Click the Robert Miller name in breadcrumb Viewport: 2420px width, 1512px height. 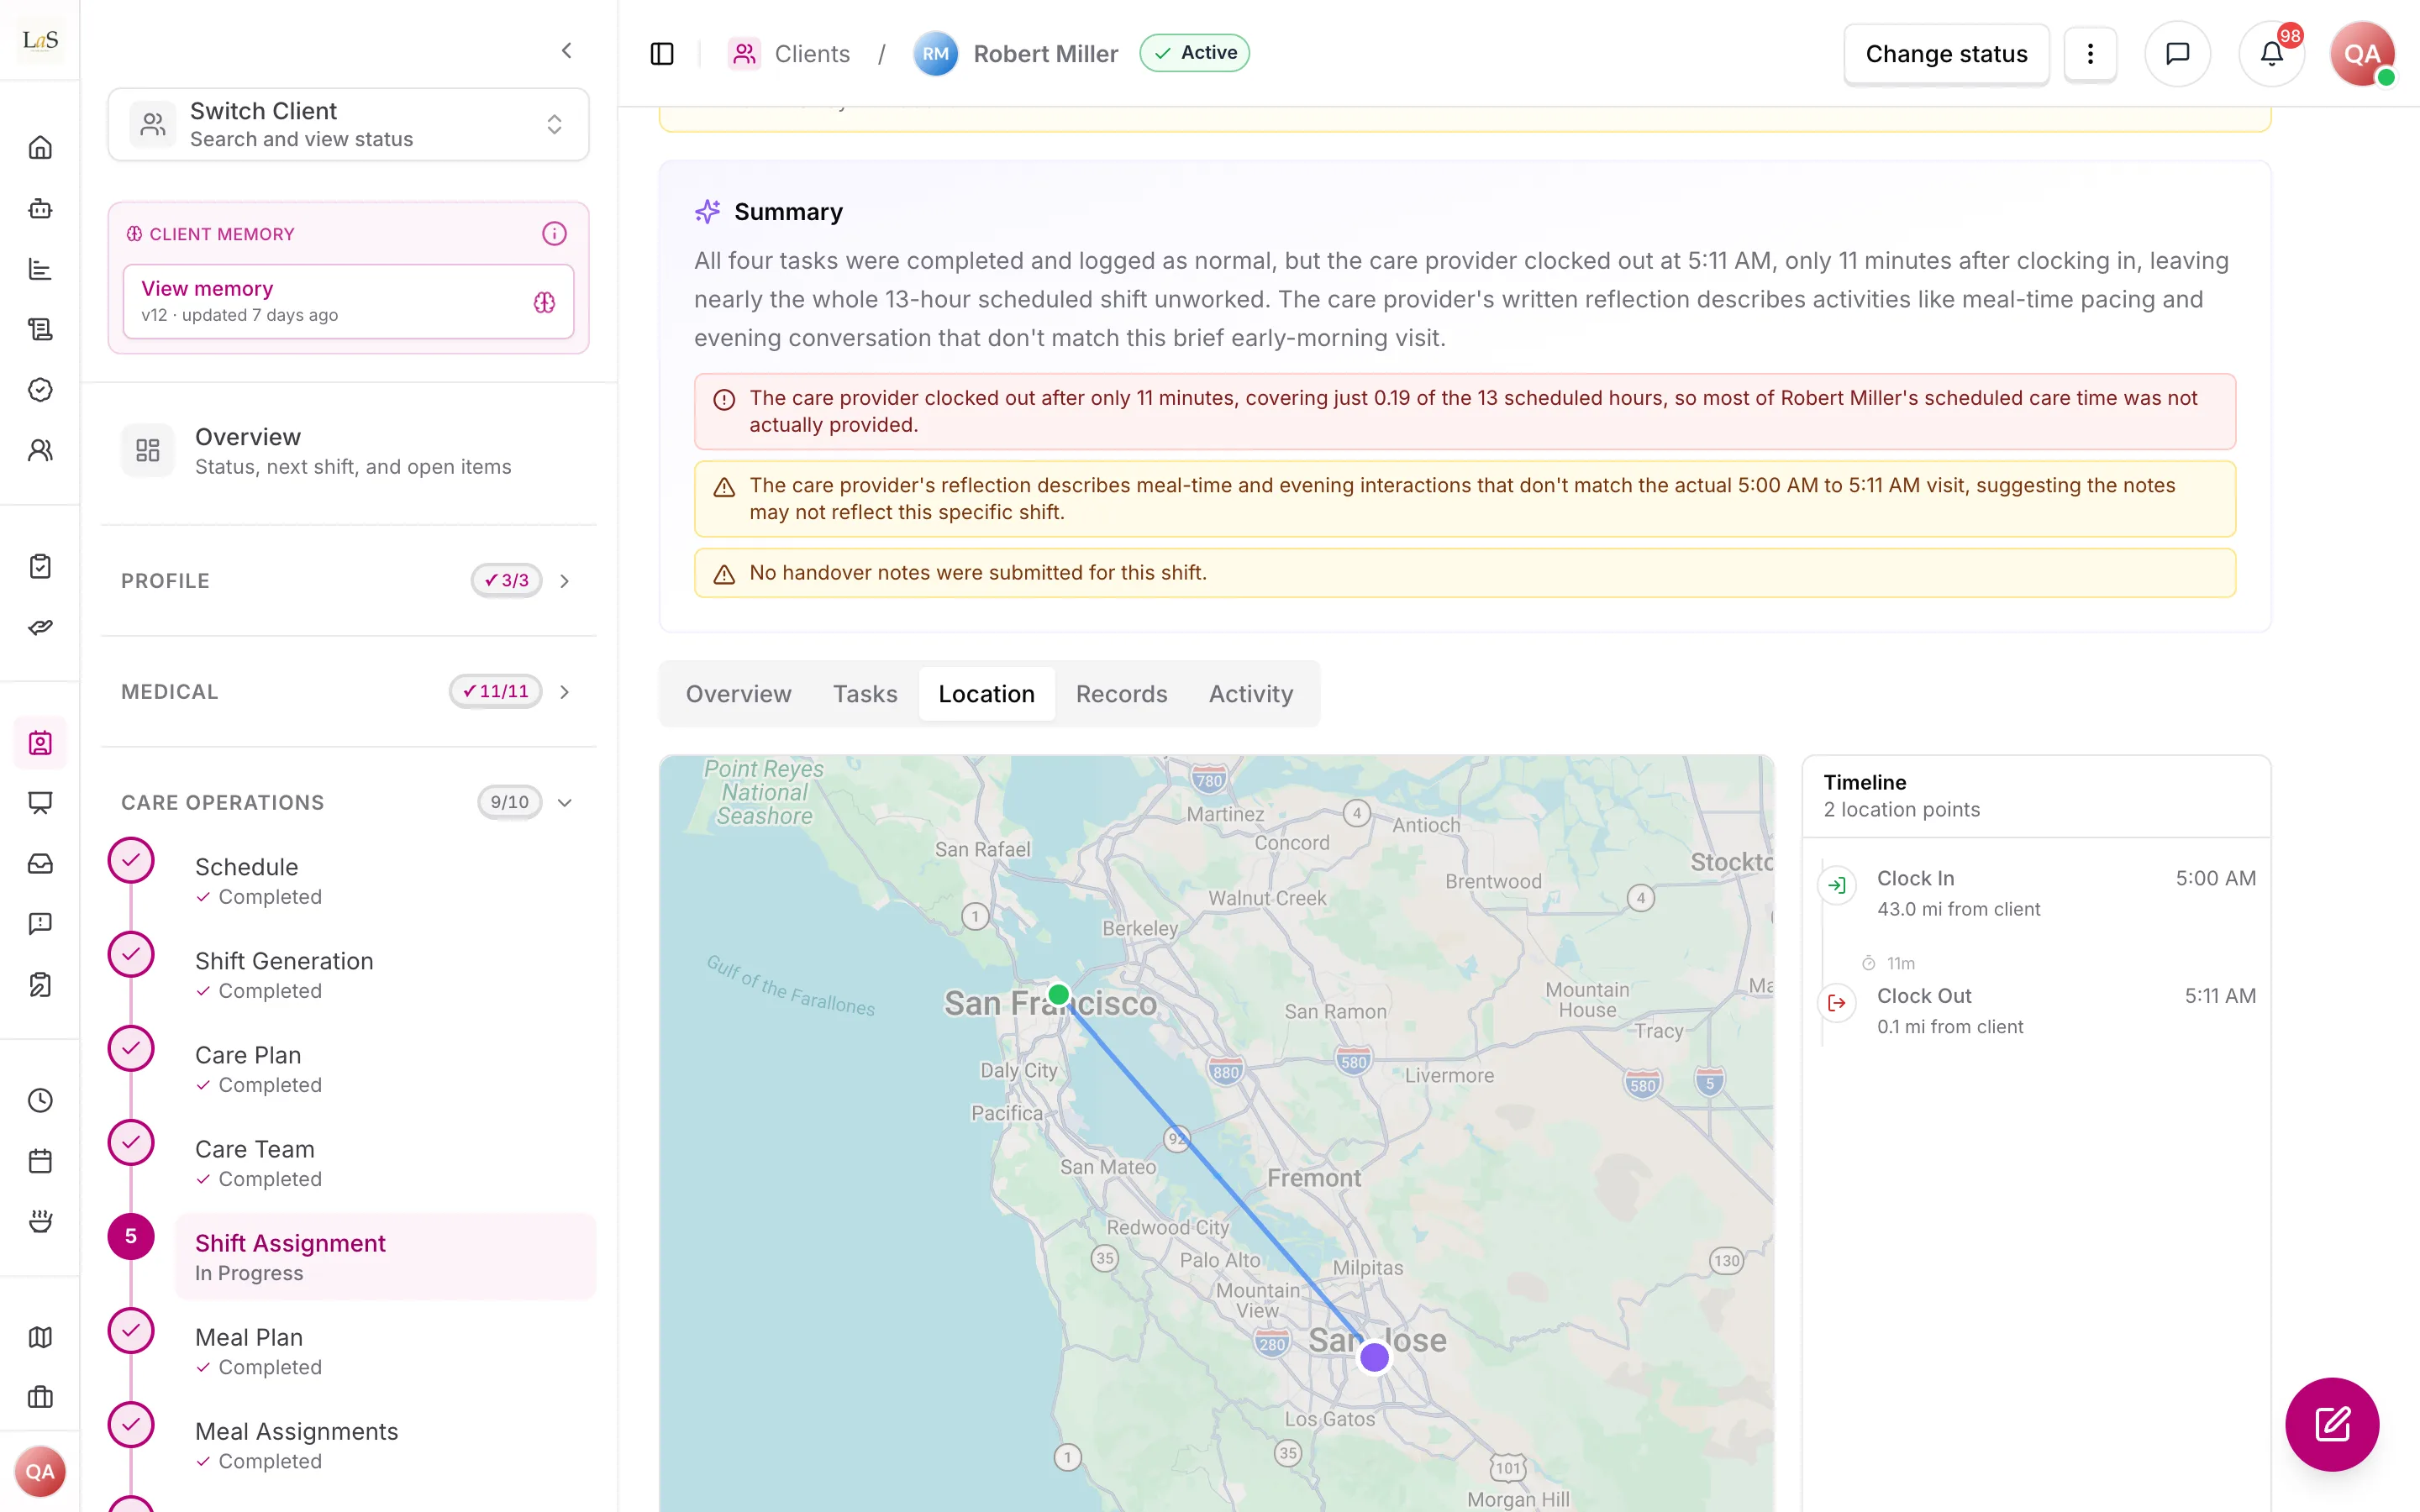(1045, 54)
